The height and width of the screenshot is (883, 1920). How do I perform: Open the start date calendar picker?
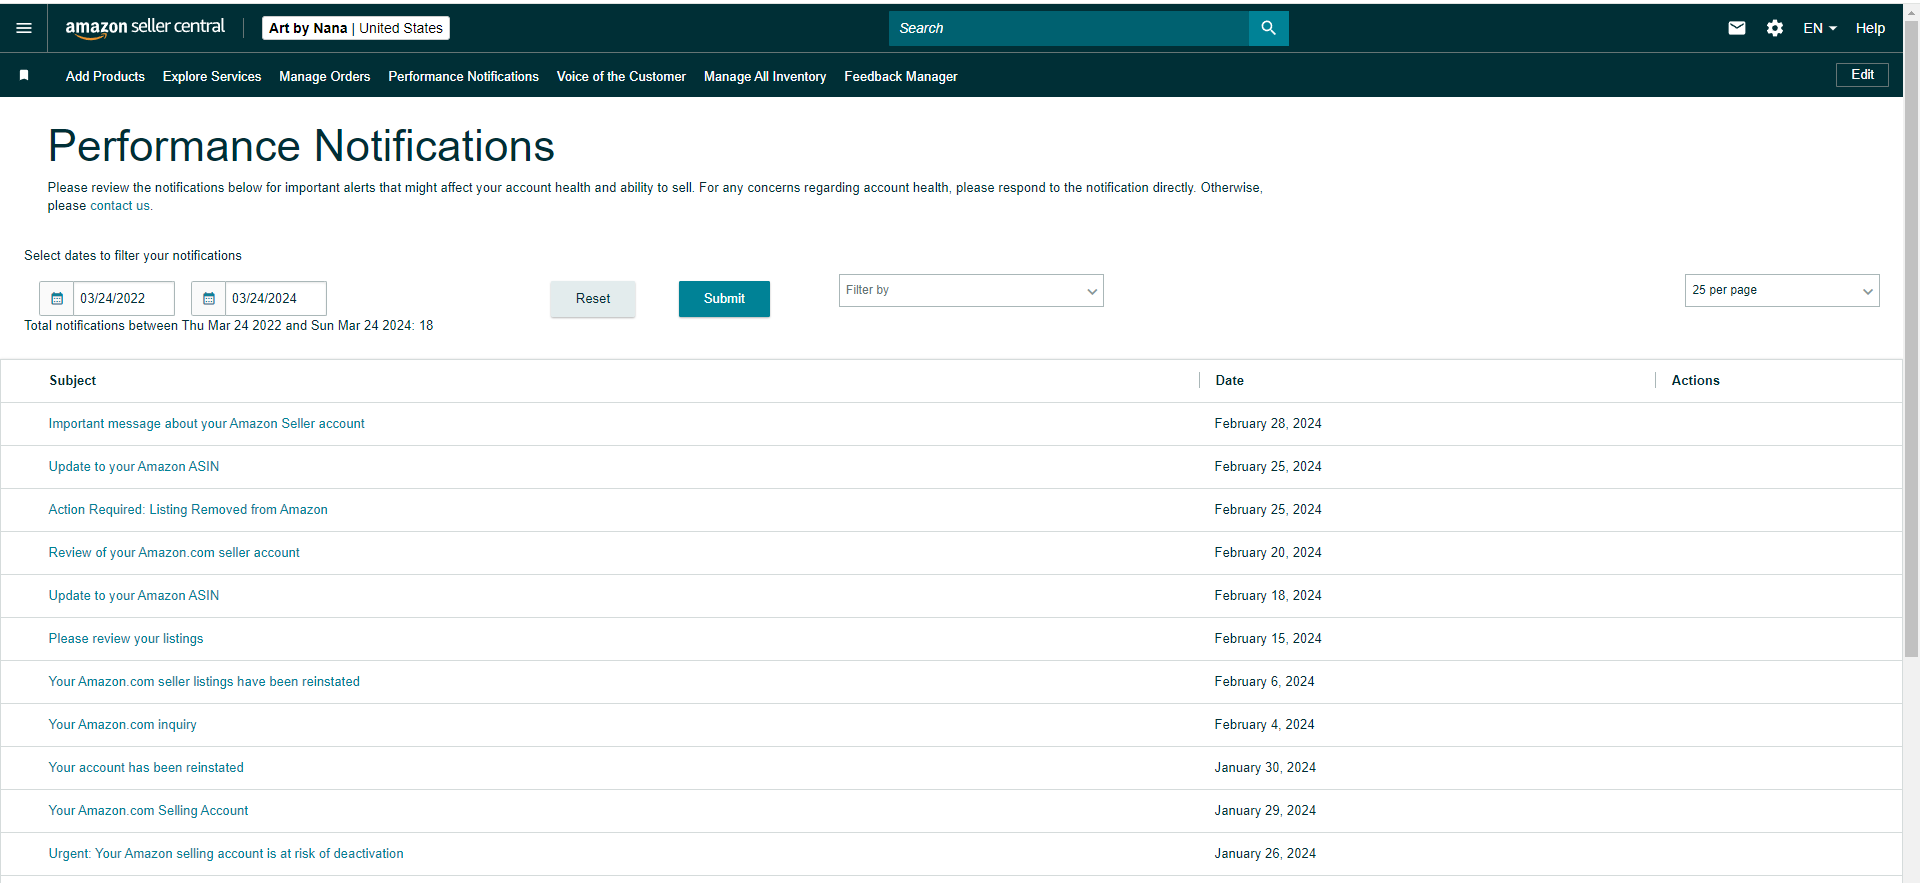[x=57, y=298]
